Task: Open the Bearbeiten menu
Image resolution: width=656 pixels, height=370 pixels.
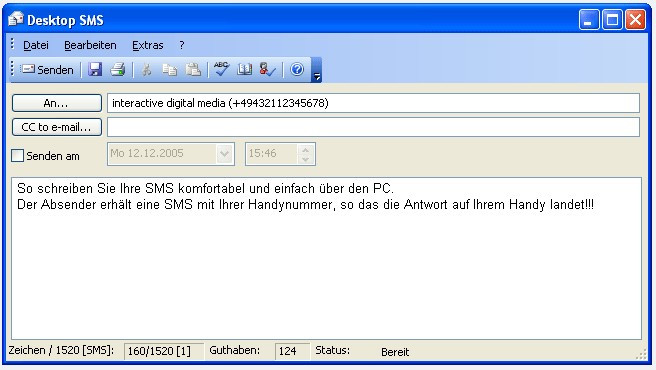Action: pyautogui.click(x=90, y=45)
